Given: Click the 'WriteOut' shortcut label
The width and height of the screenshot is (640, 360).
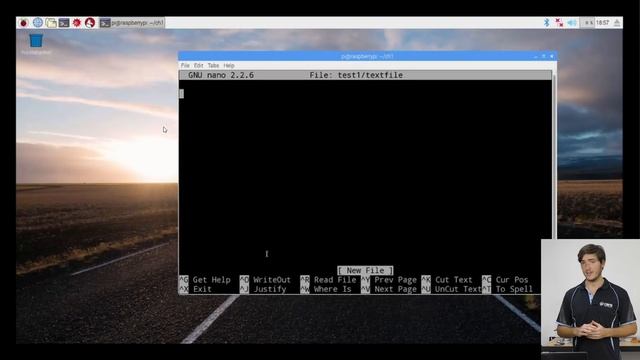Looking at the screenshot, I should pyautogui.click(x=272, y=280).
